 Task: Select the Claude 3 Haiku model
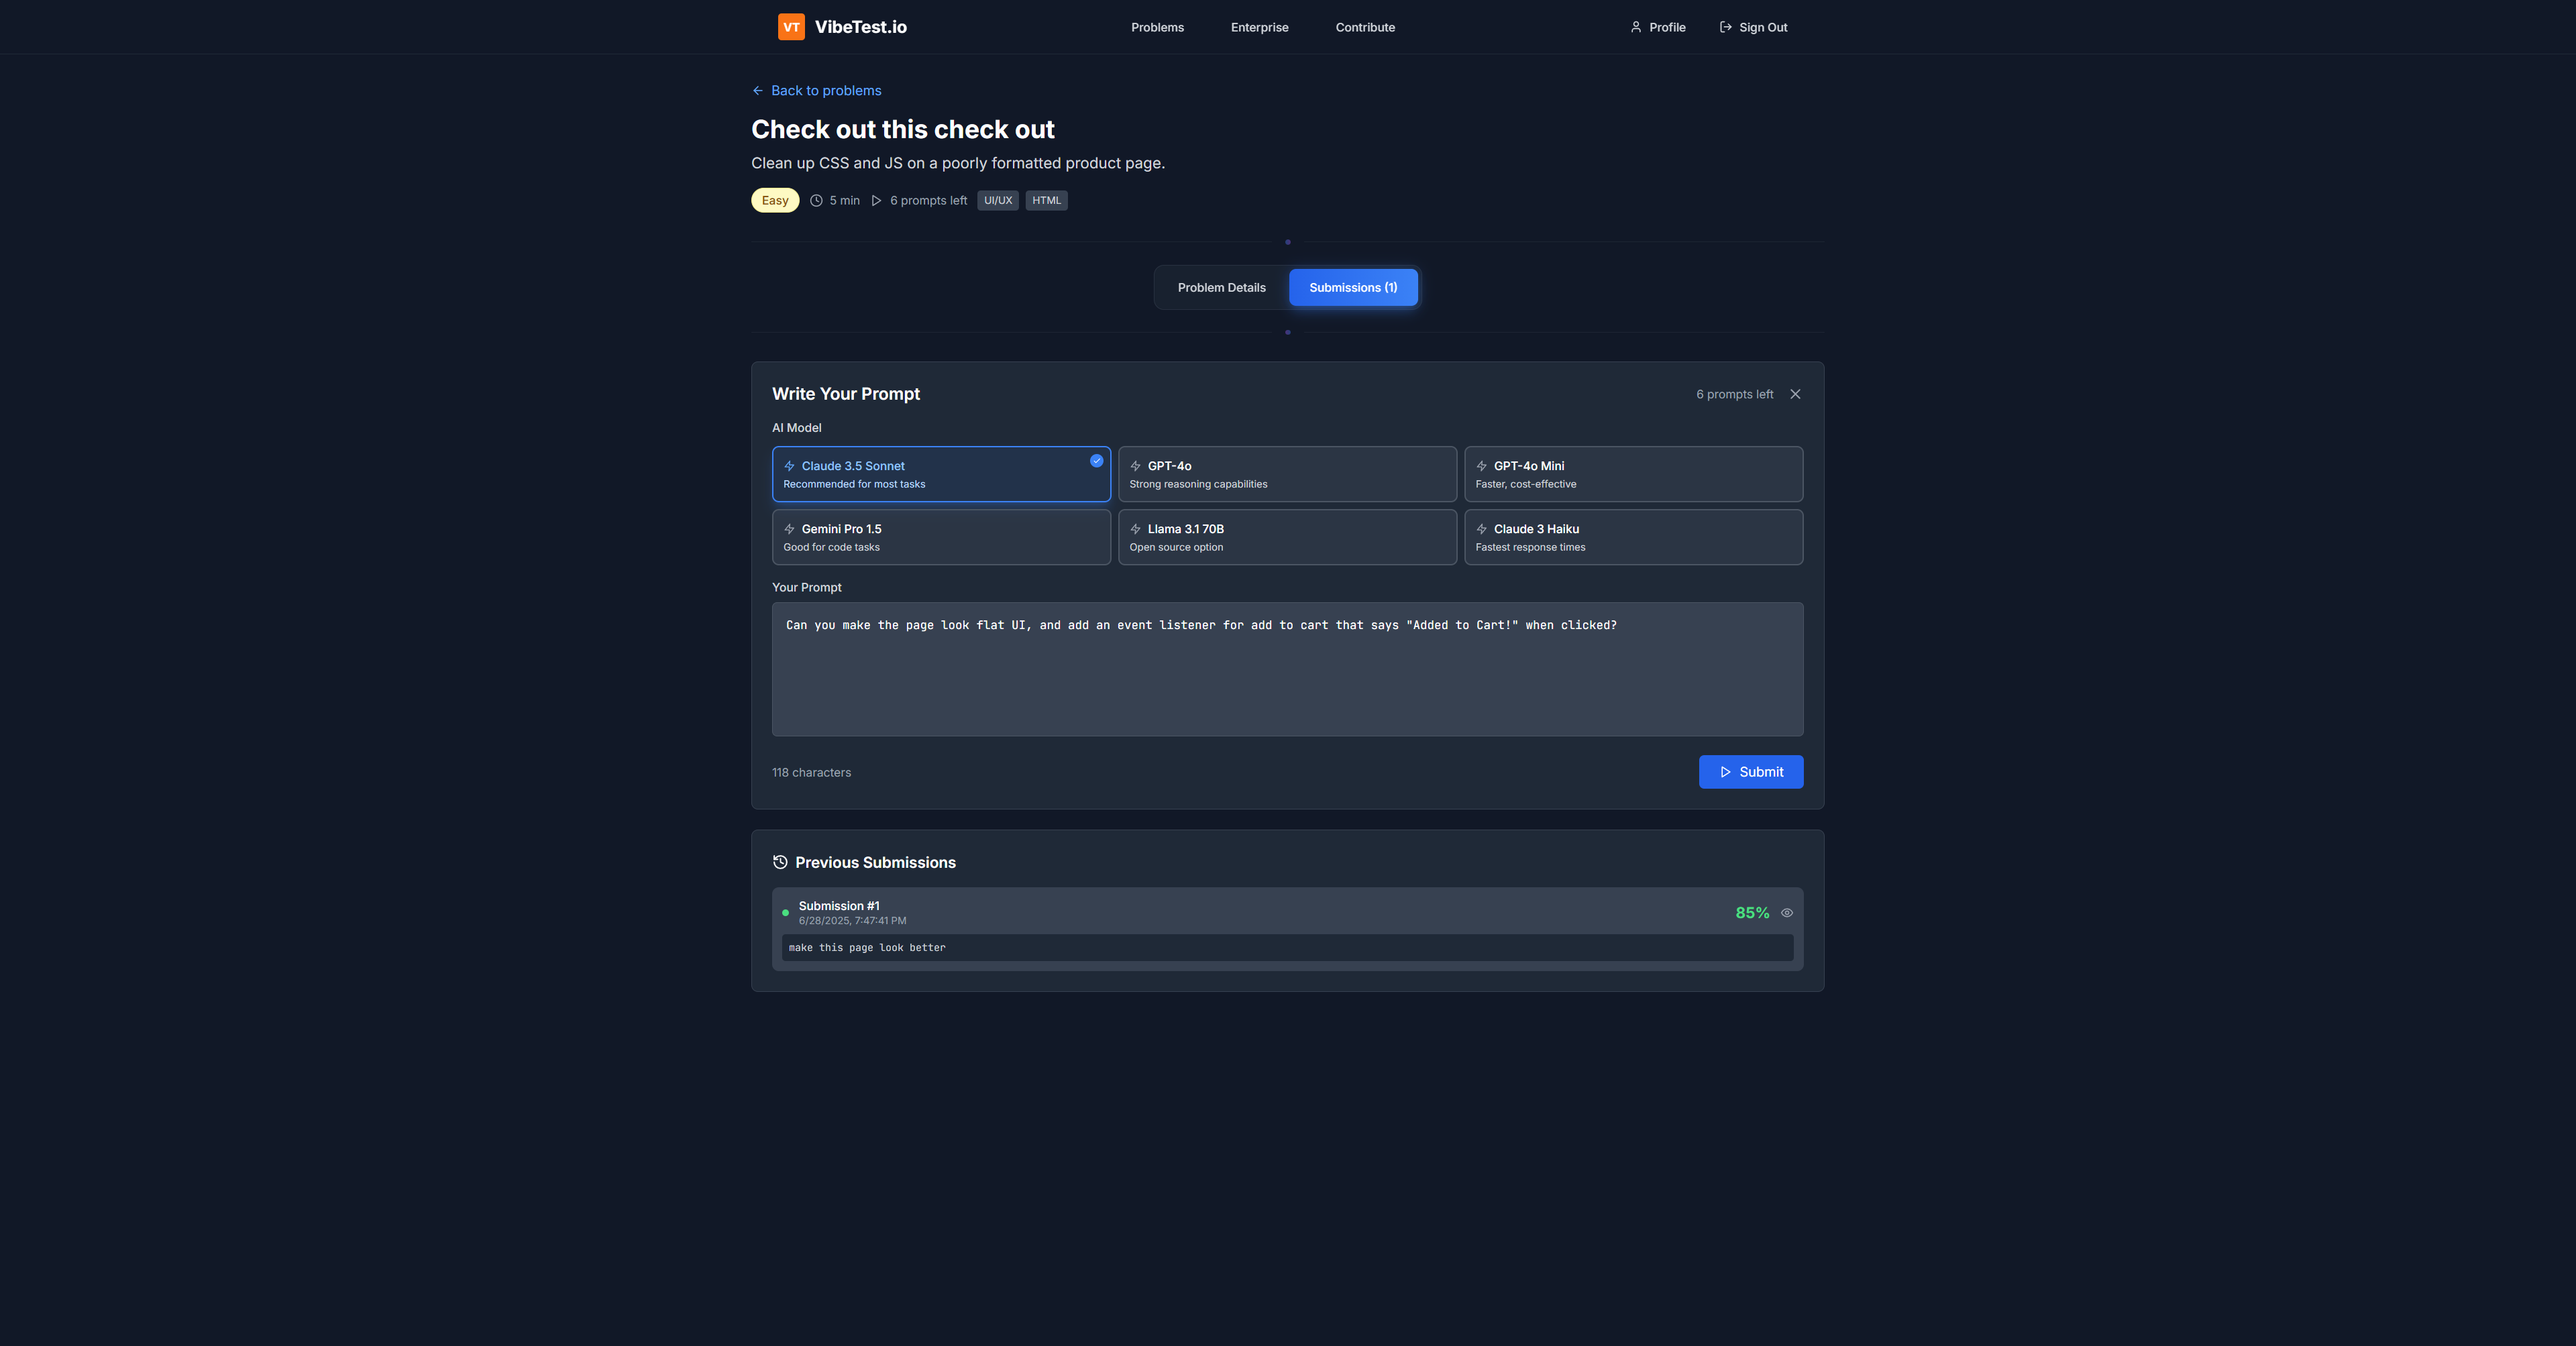point(1632,537)
